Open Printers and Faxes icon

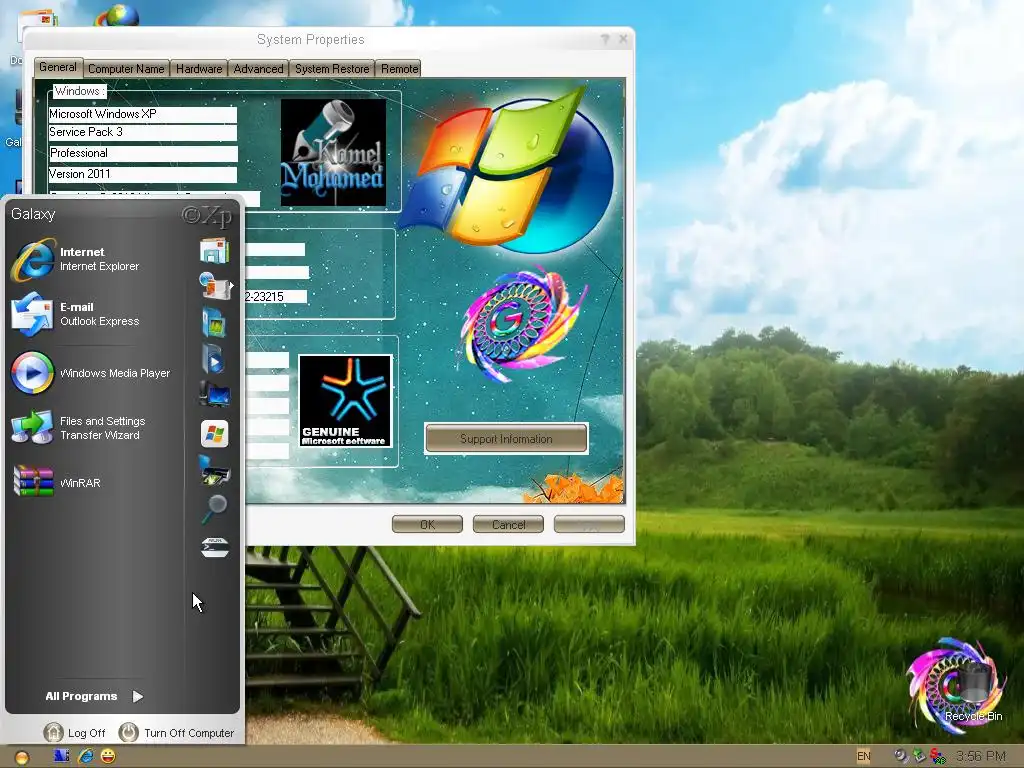click(214, 470)
